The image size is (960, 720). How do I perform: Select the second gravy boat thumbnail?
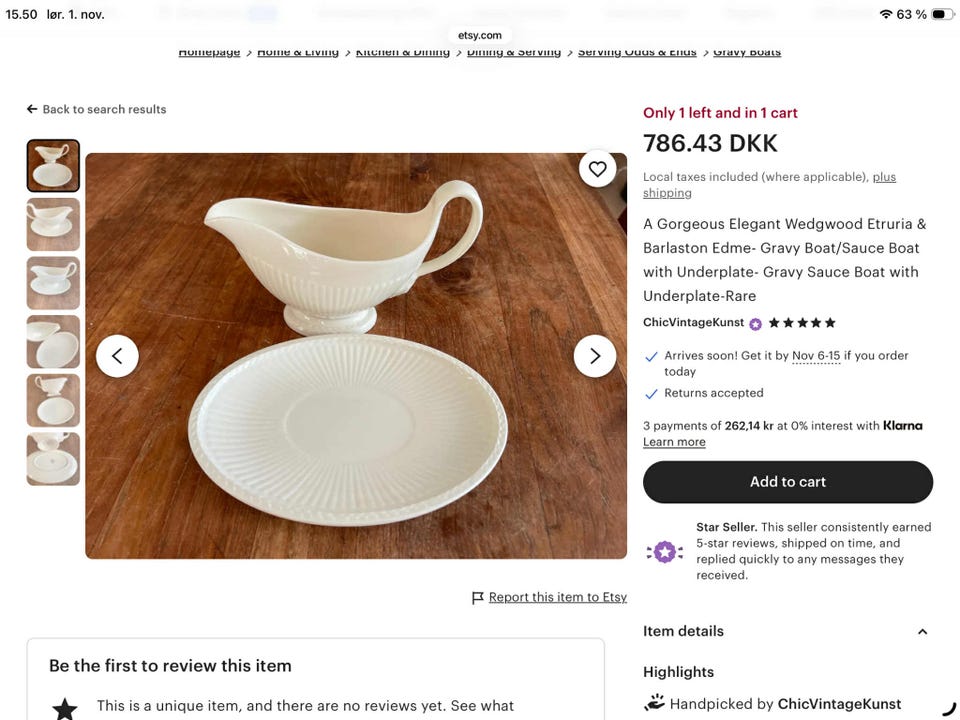53,224
